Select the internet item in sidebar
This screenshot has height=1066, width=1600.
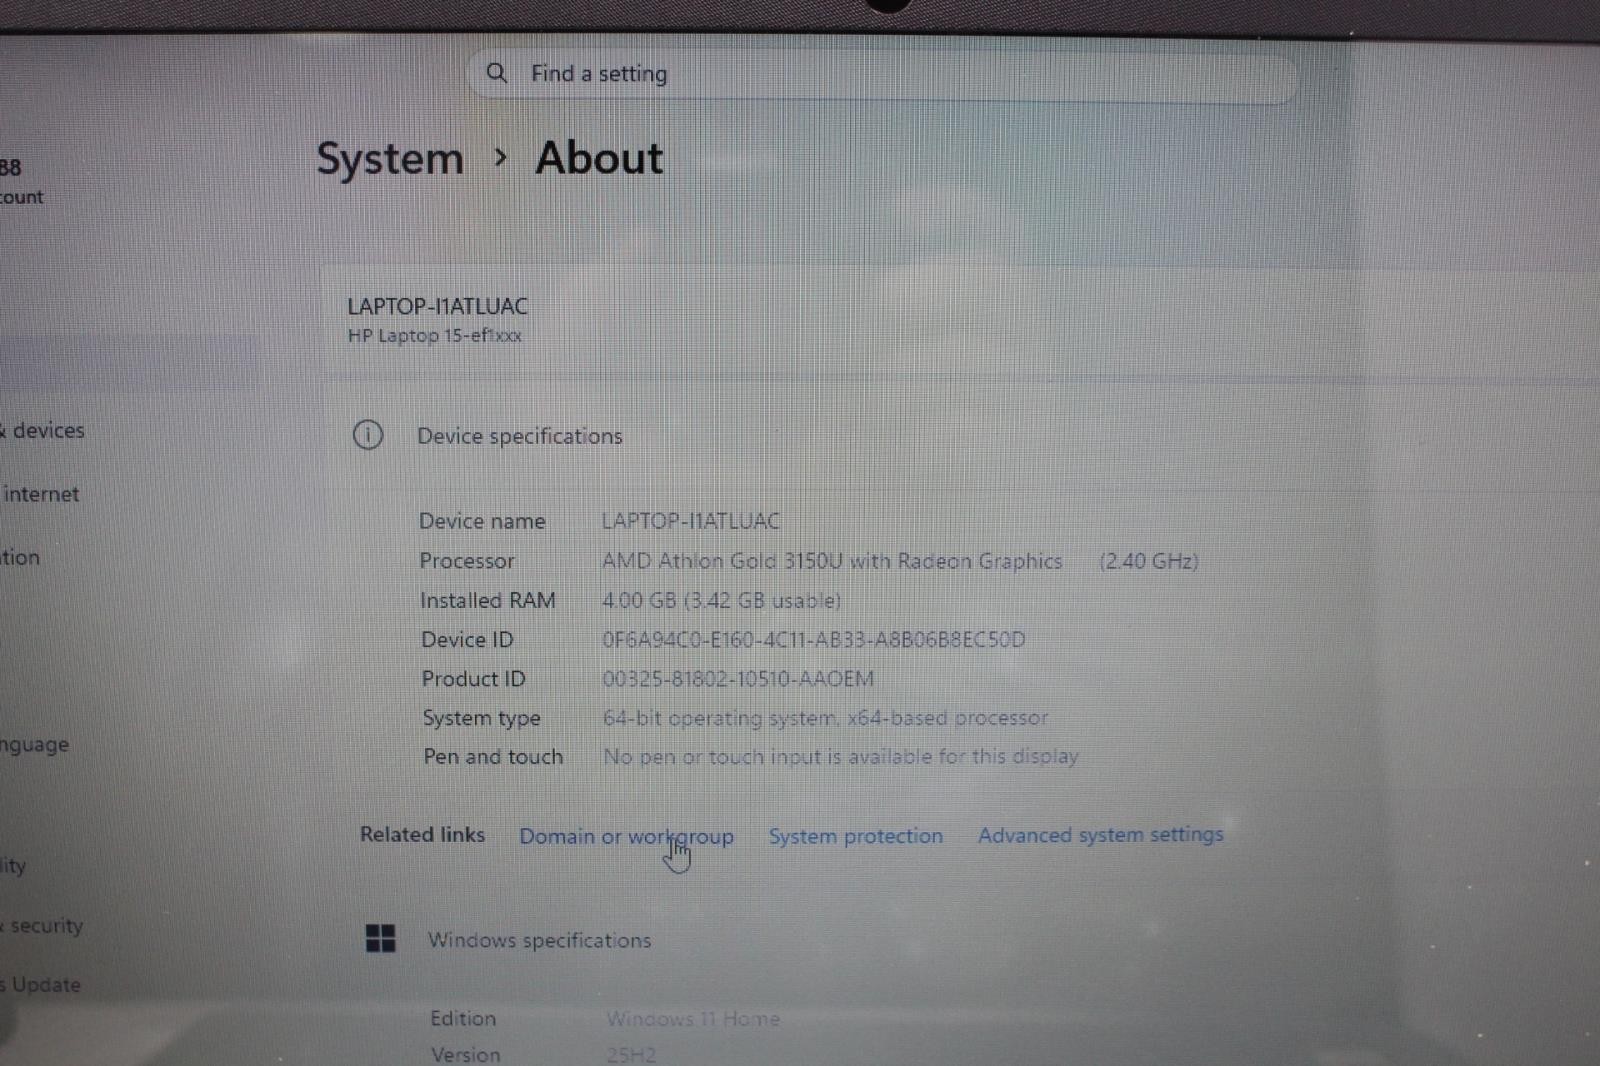point(41,494)
